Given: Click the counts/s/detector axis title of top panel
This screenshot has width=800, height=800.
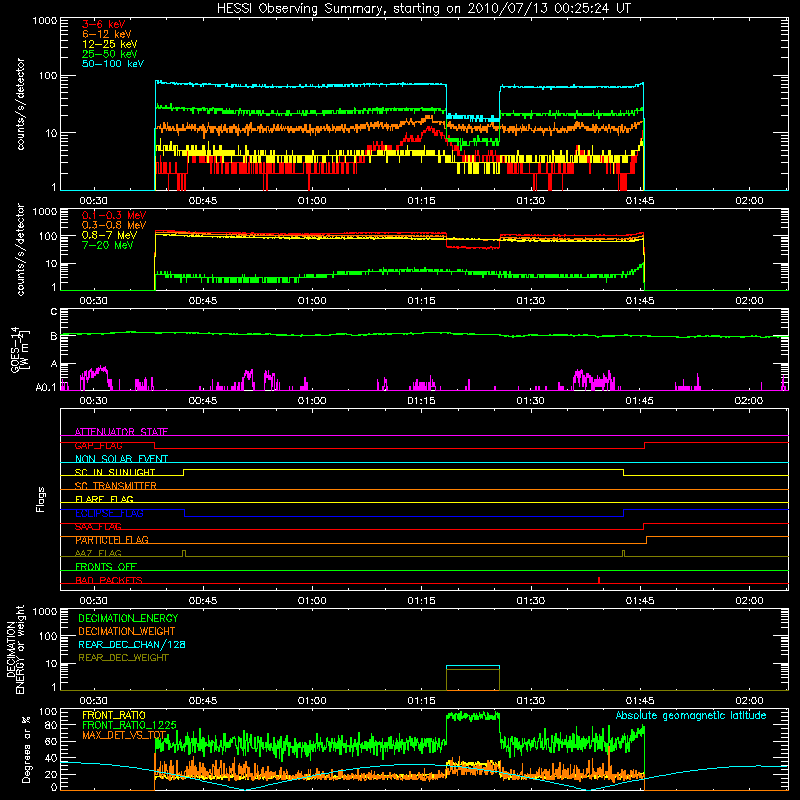Looking at the screenshot, I should click(20, 104).
